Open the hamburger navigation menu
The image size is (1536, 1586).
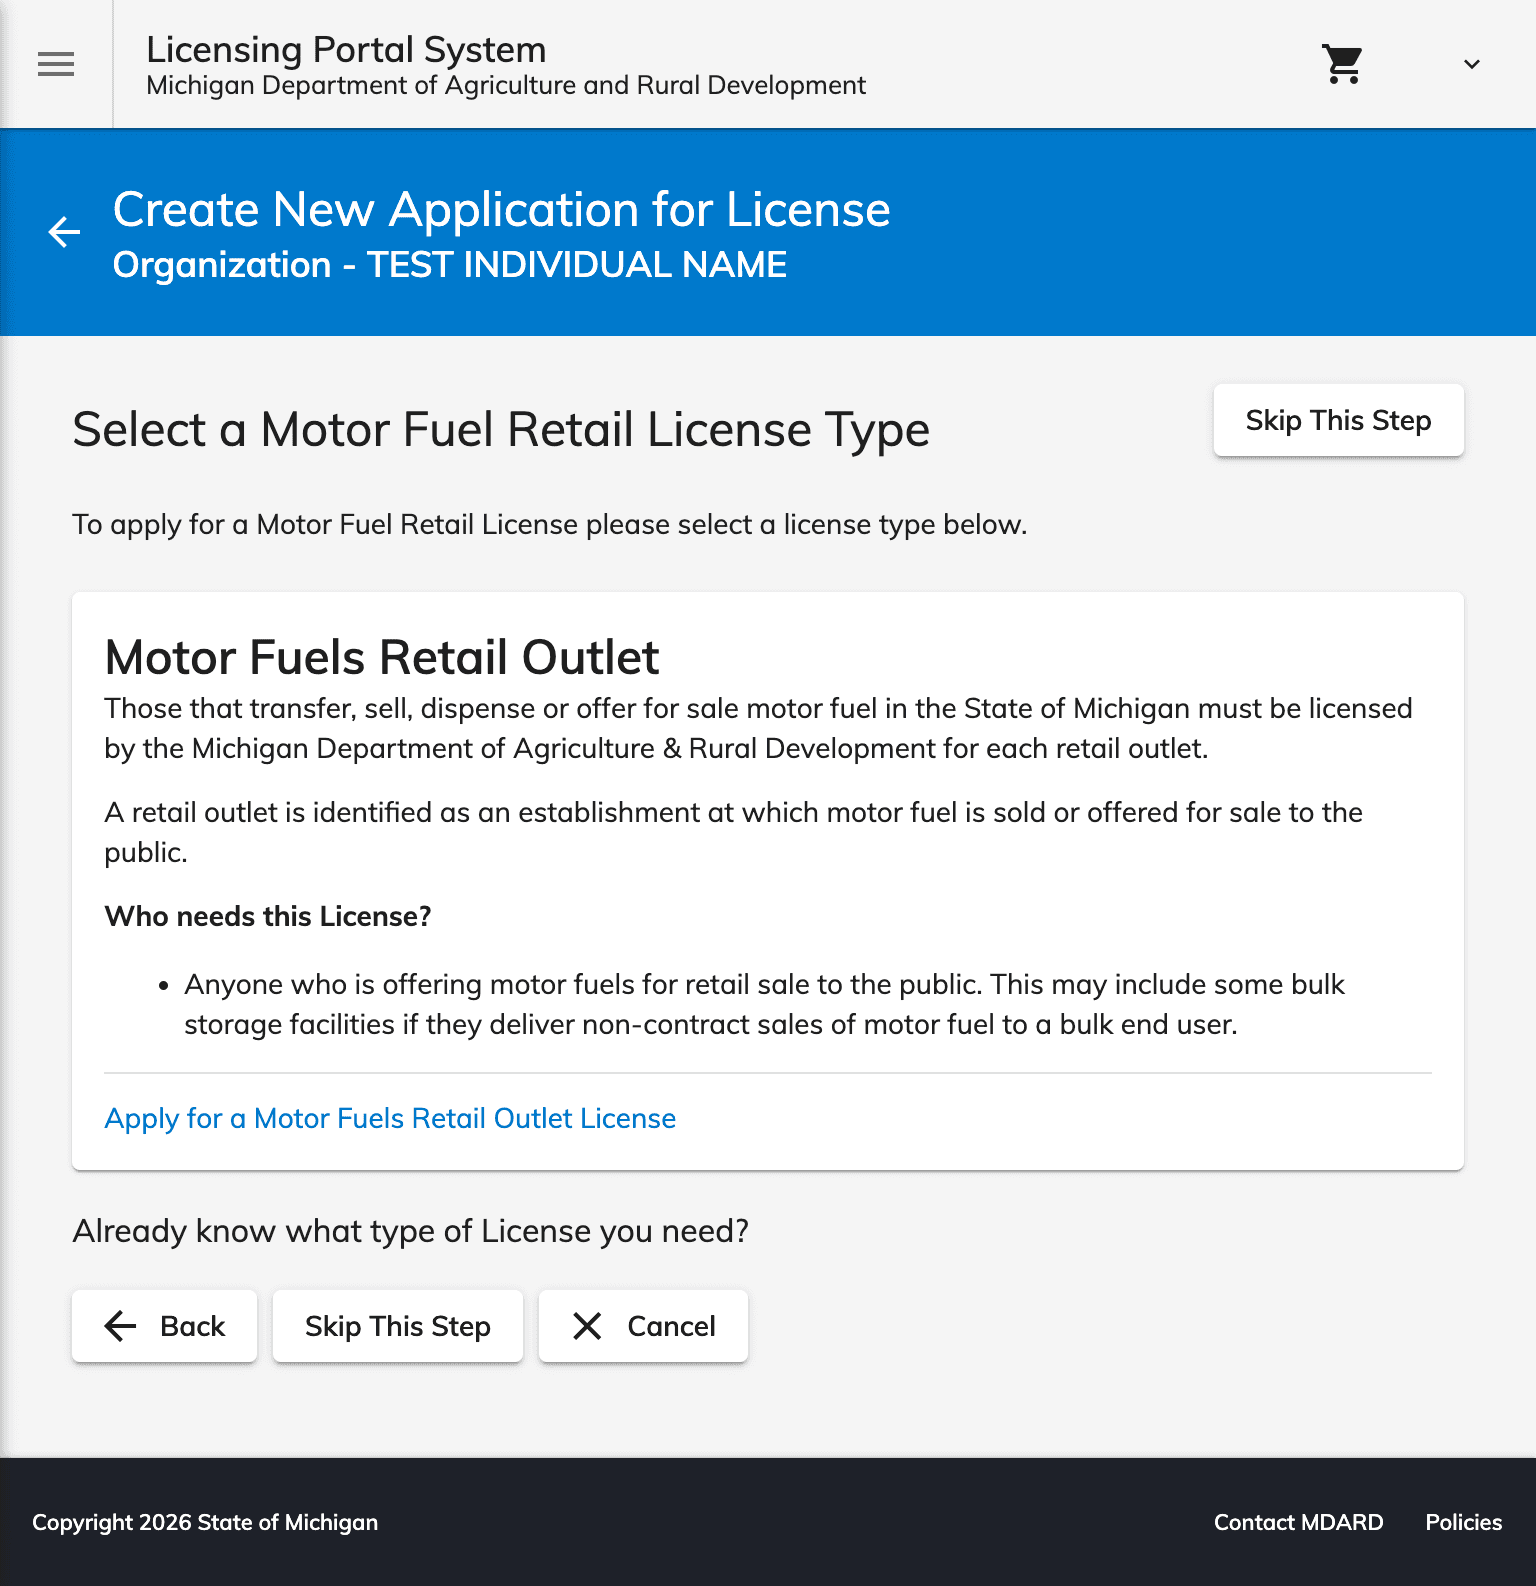56,64
